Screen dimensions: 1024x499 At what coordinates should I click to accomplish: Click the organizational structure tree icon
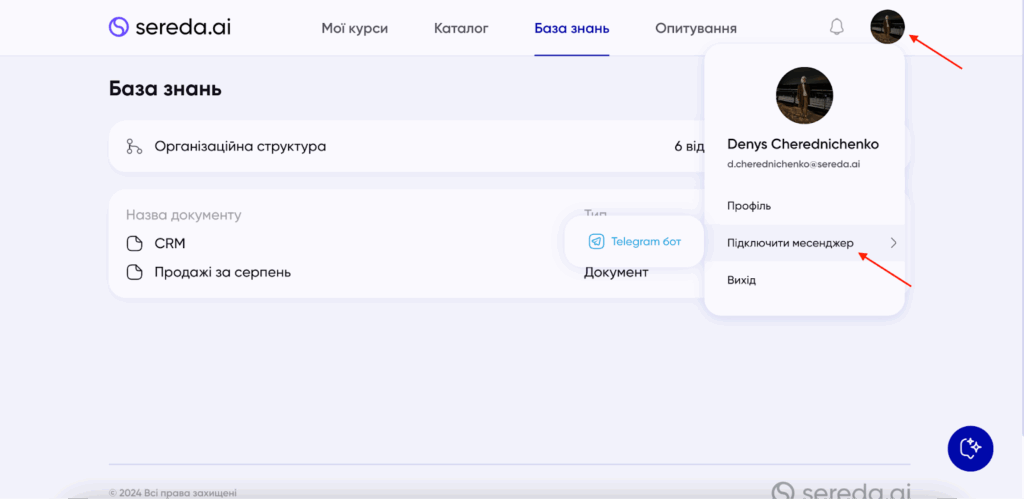tap(134, 147)
